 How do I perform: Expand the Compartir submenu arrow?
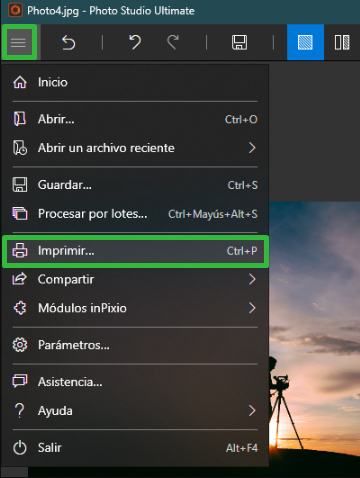[x=252, y=279]
